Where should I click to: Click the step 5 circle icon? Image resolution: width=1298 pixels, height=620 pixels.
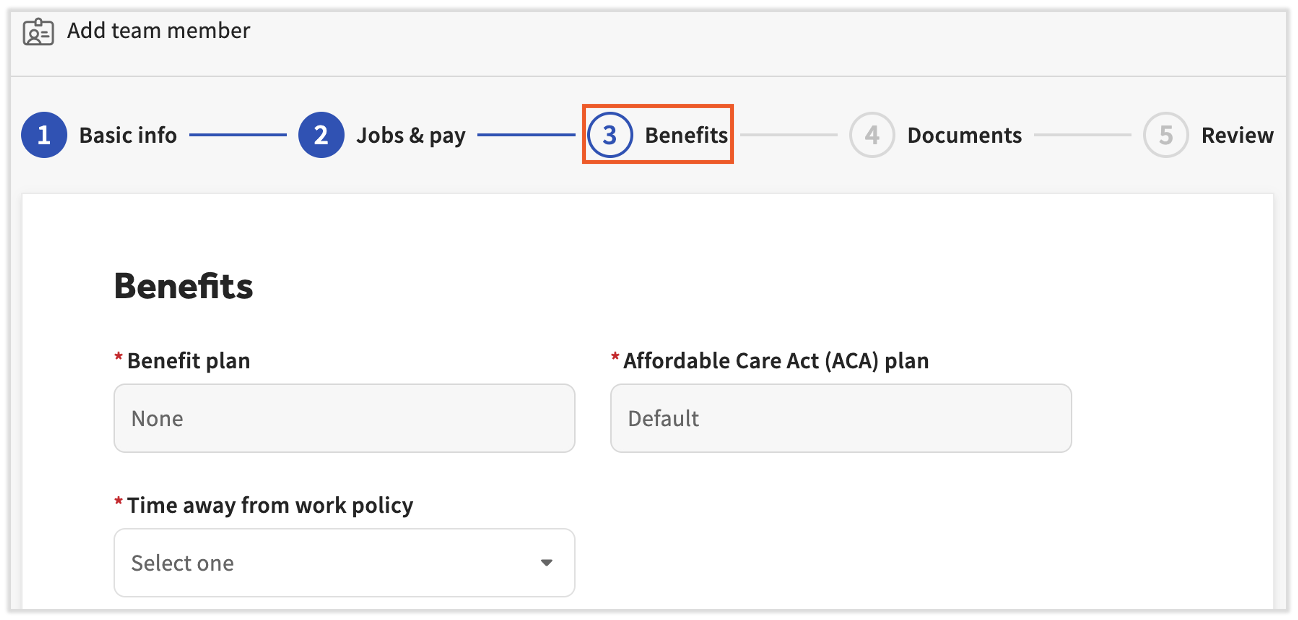point(1166,135)
